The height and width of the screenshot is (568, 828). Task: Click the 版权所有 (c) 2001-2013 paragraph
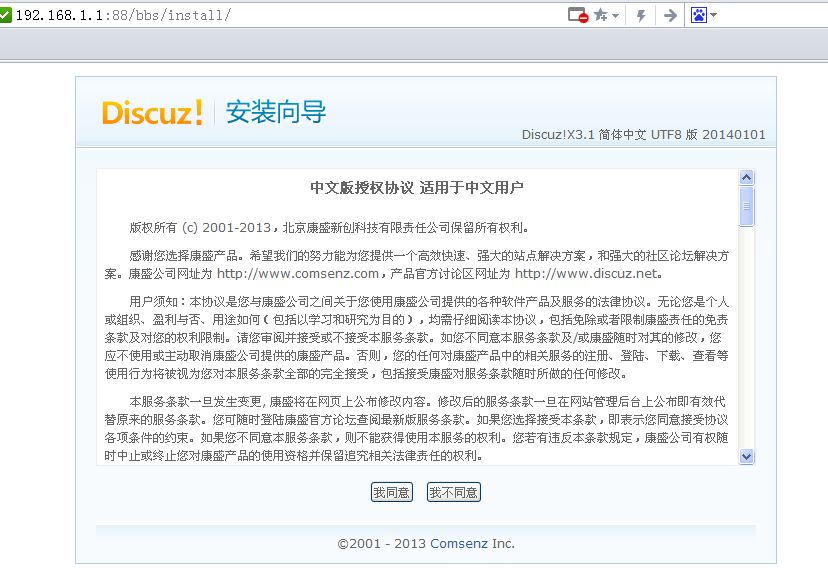point(329,228)
